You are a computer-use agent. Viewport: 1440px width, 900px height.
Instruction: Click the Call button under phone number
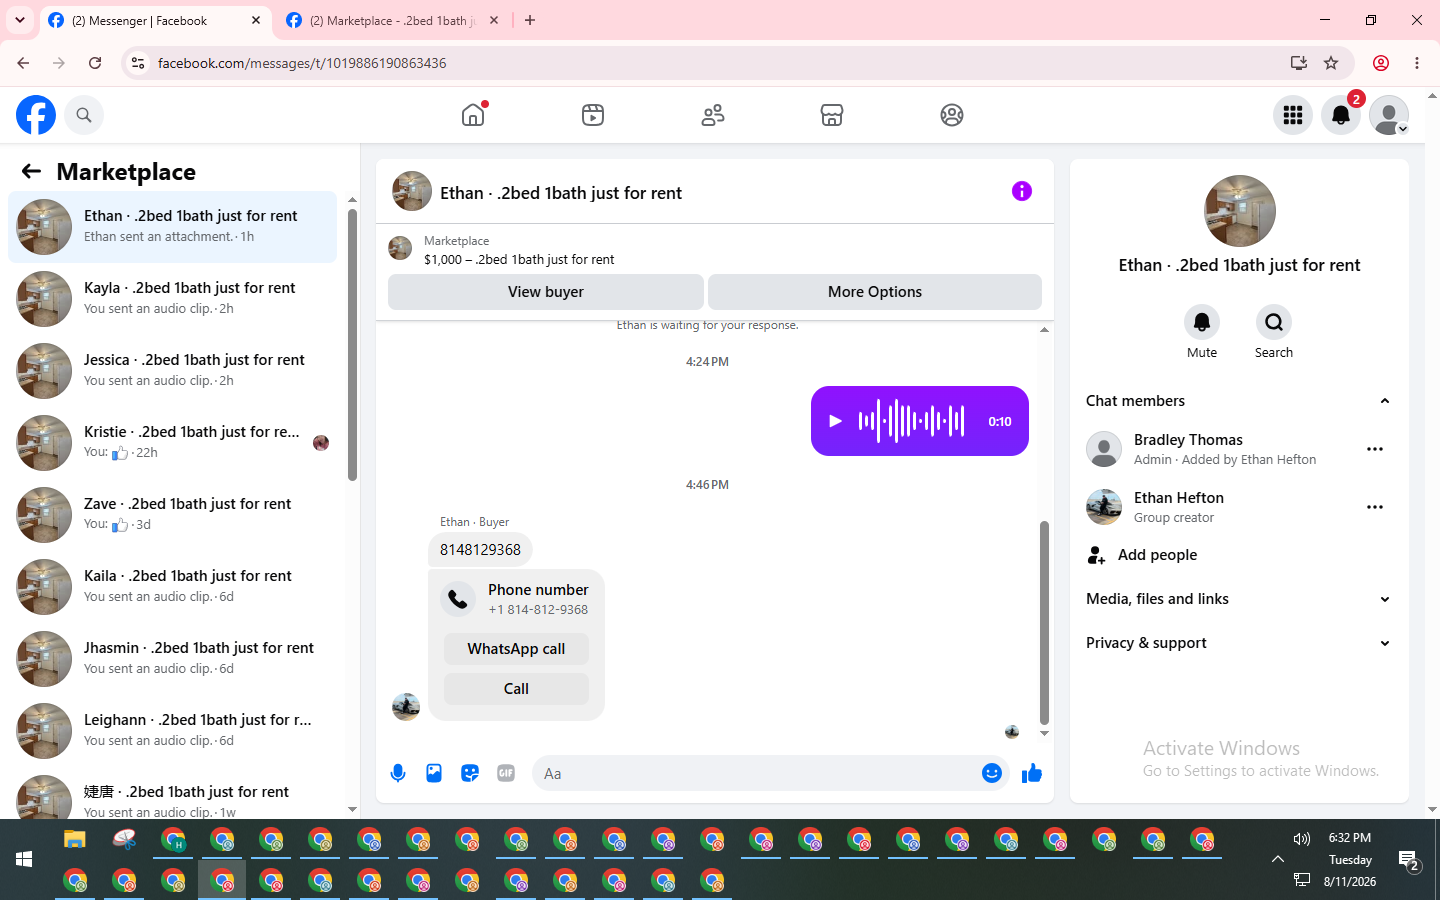516,689
